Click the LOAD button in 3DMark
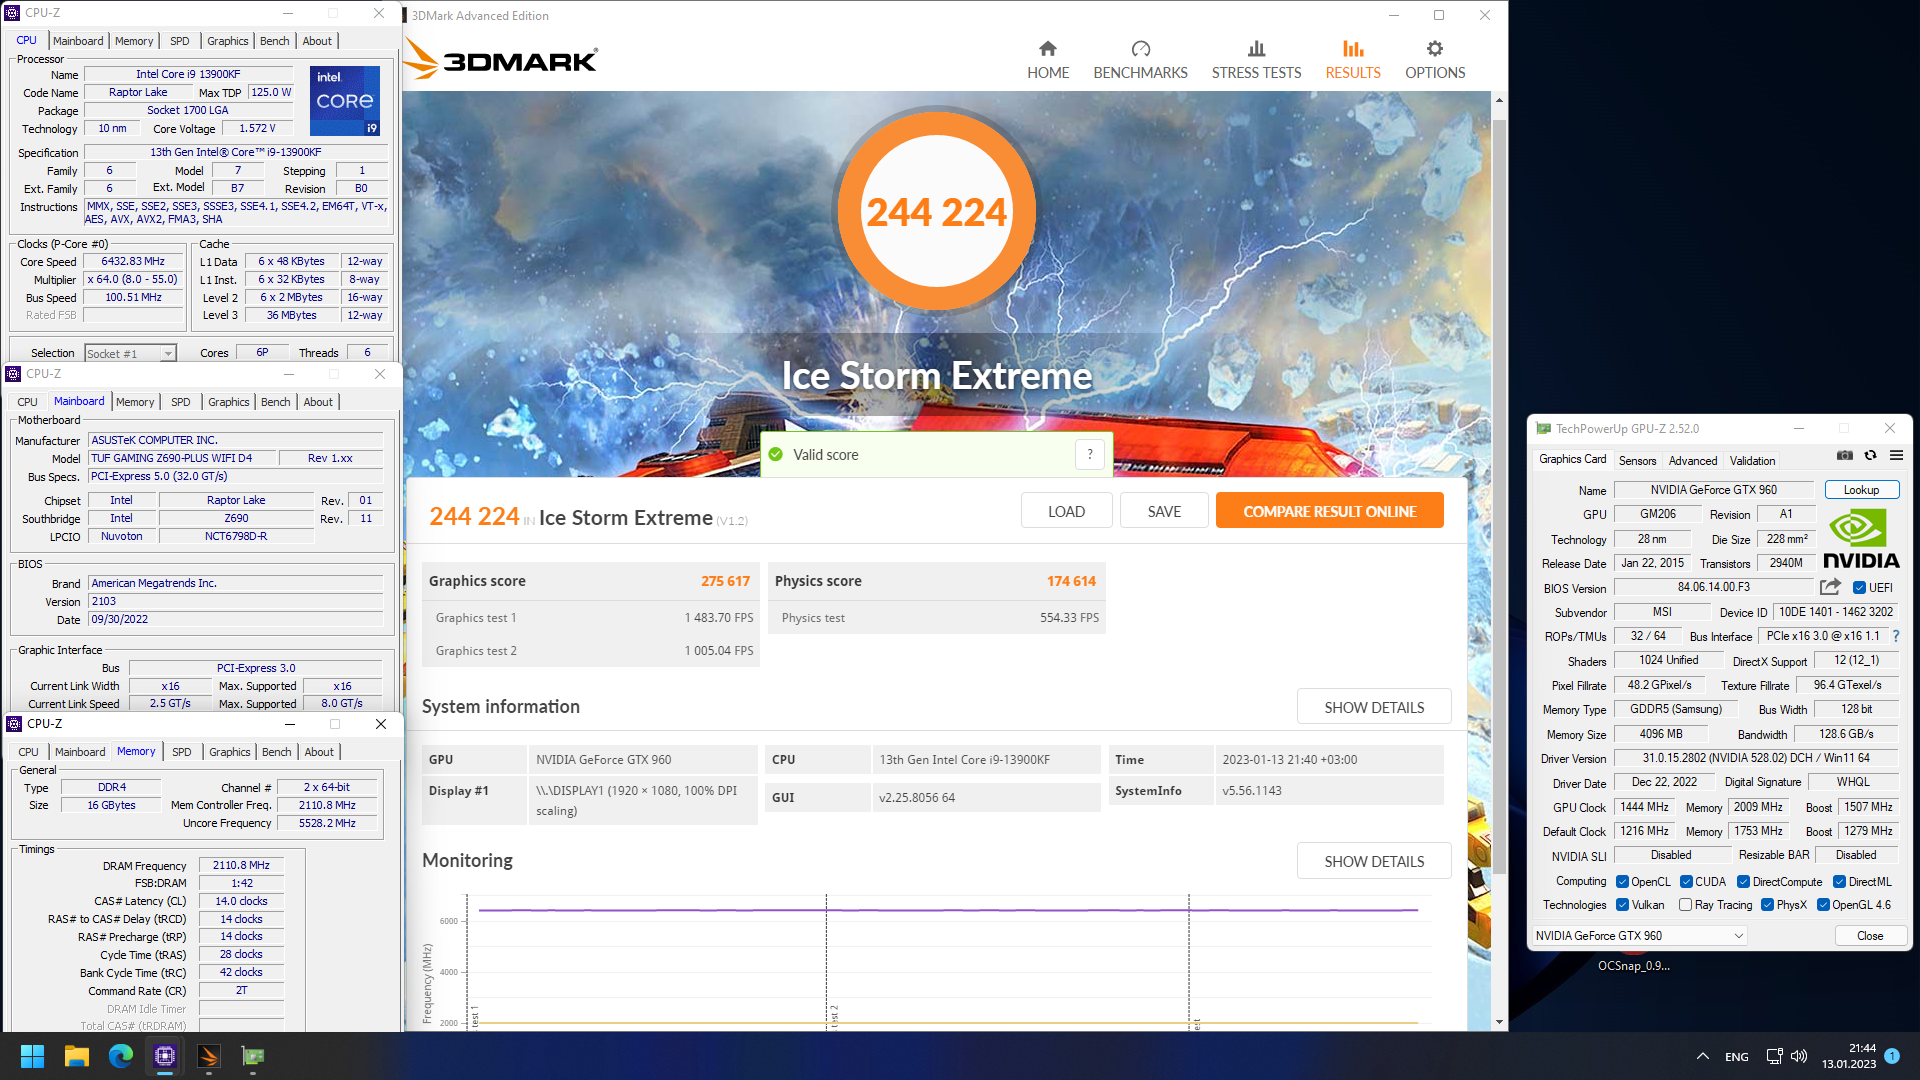Viewport: 1920px width, 1080px height. (x=1066, y=511)
